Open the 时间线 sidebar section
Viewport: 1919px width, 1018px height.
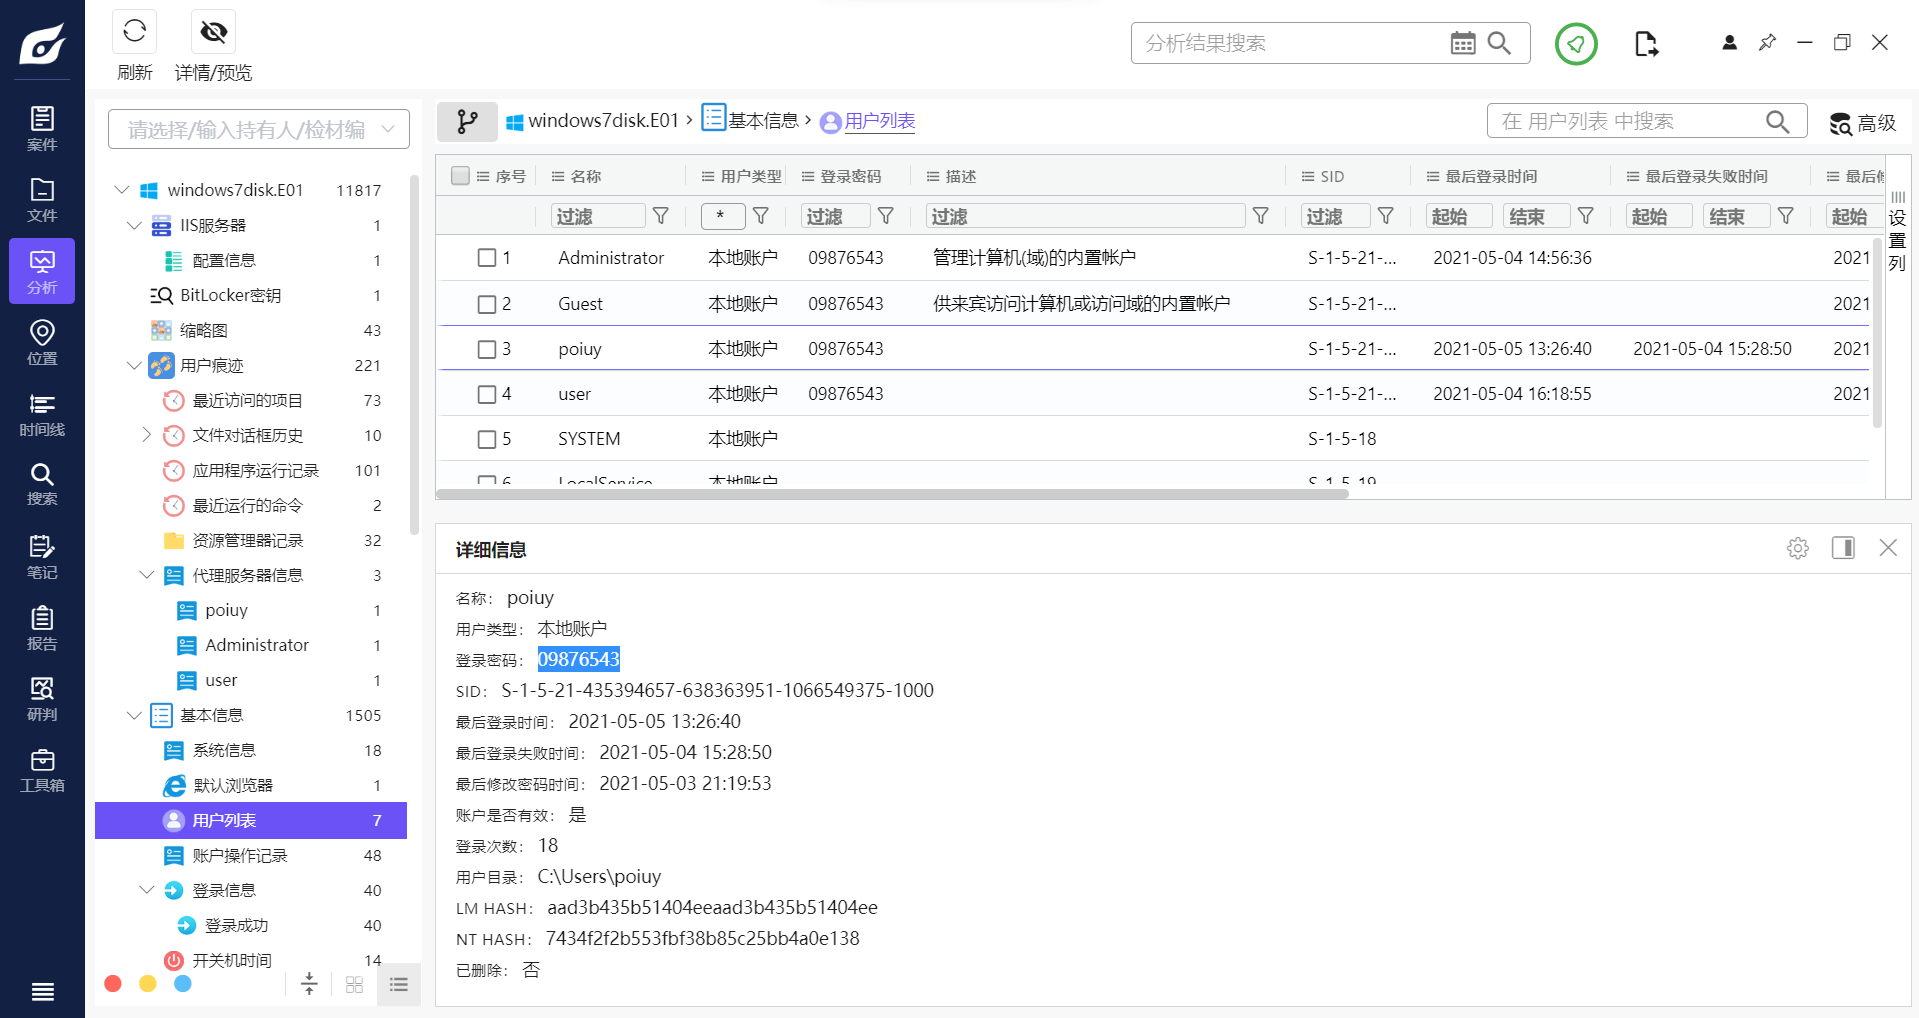42,413
